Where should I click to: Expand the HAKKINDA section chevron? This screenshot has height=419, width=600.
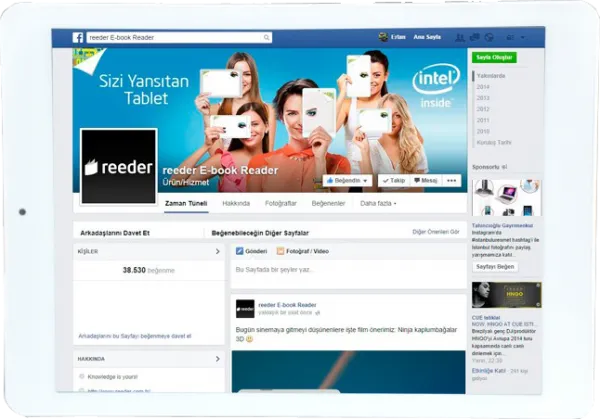(x=217, y=359)
